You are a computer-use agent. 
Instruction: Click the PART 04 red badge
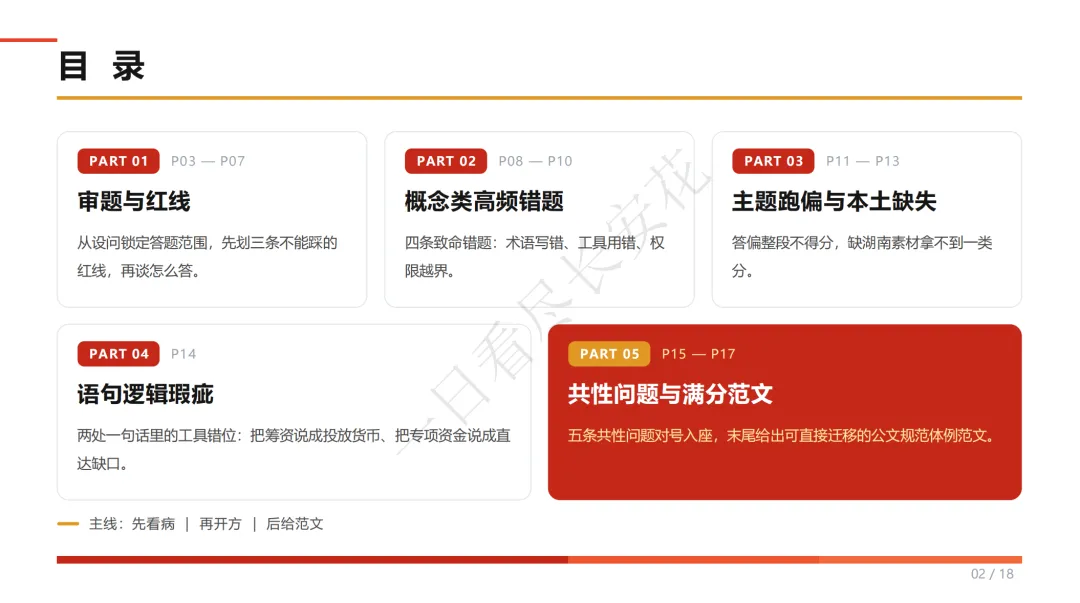(118, 354)
